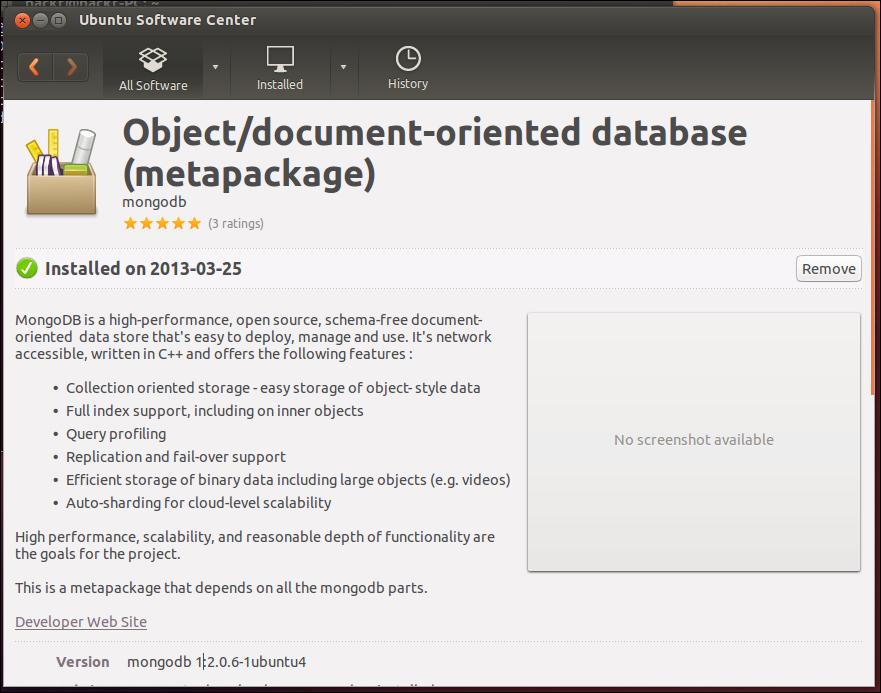The height and width of the screenshot is (693, 881).
Task: Open the All Software section
Action: tap(153, 69)
